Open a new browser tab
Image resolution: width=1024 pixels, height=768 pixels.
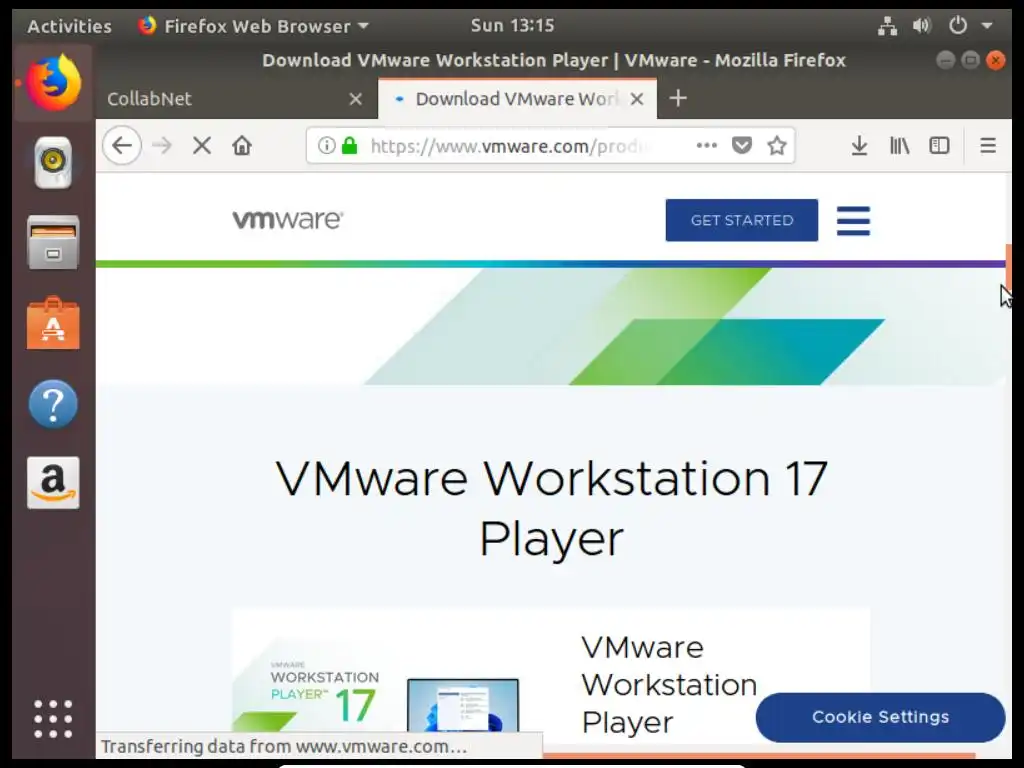(x=678, y=98)
